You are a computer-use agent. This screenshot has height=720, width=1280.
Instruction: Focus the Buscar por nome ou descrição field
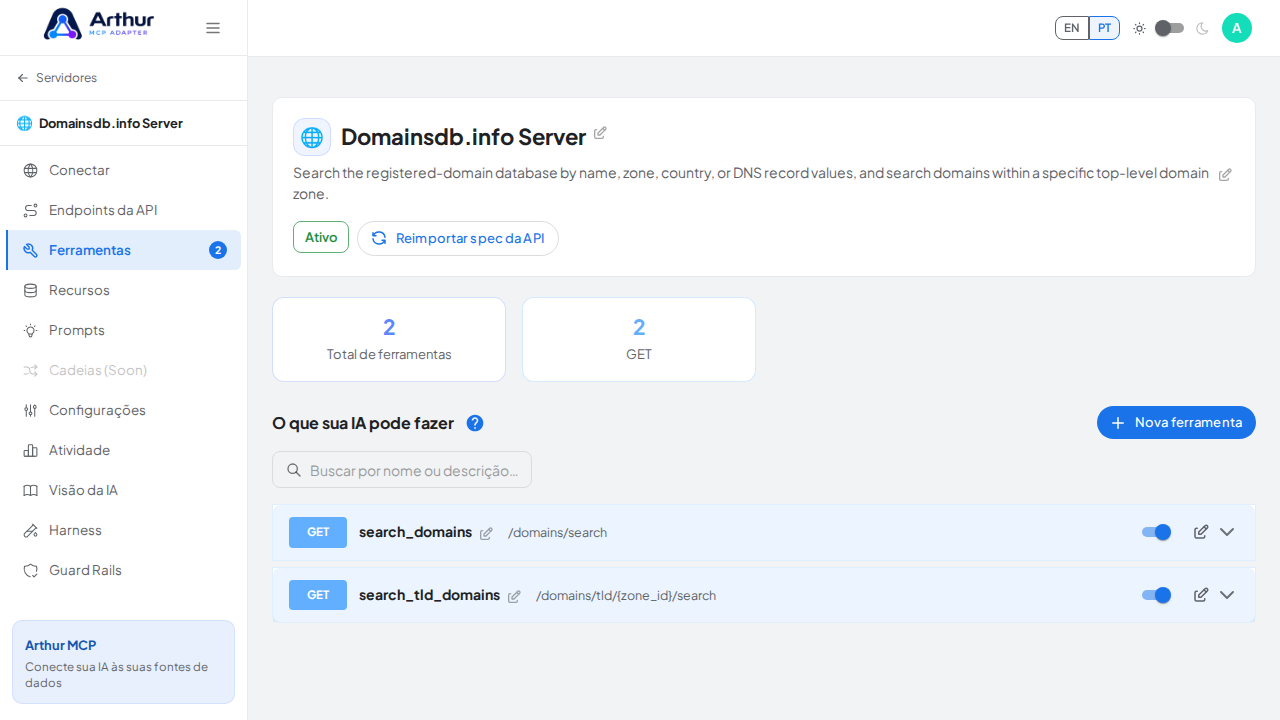pos(402,470)
